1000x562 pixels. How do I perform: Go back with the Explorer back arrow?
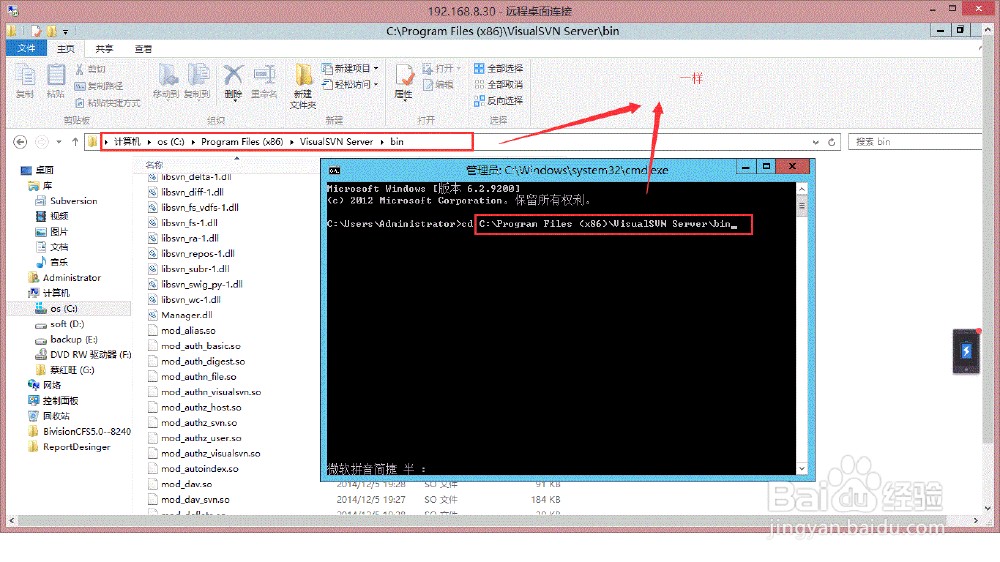tap(20, 142)
